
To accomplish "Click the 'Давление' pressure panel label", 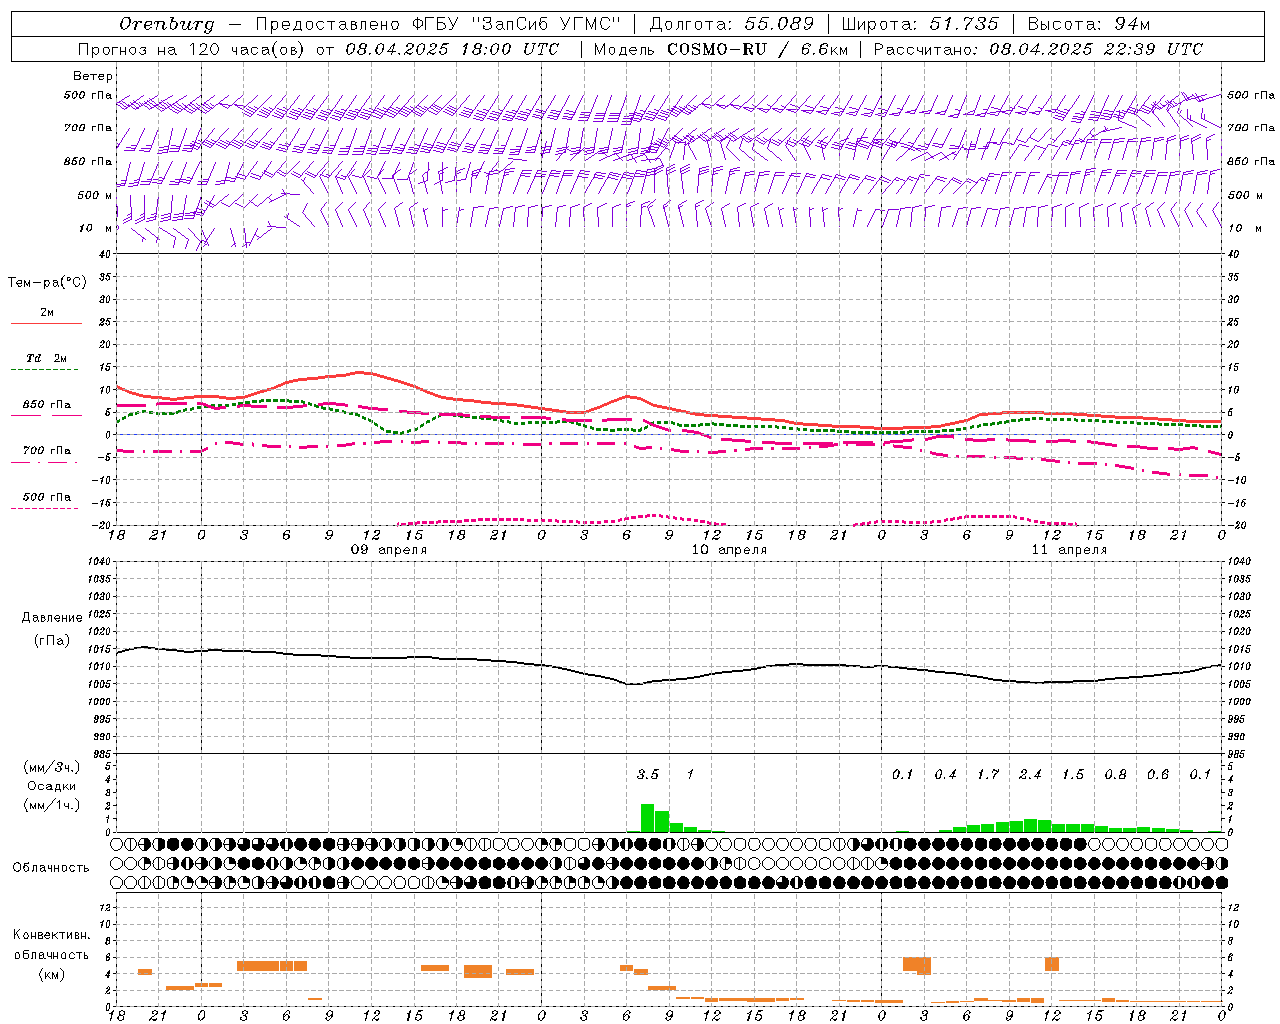I will coord(52,617).
